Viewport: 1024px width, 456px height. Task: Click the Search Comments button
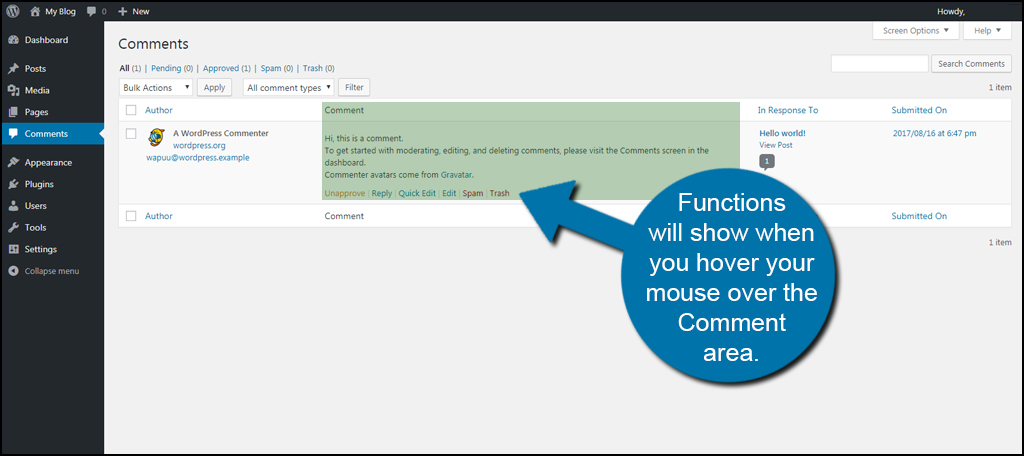pyautogui.click(x=971, y=64)
